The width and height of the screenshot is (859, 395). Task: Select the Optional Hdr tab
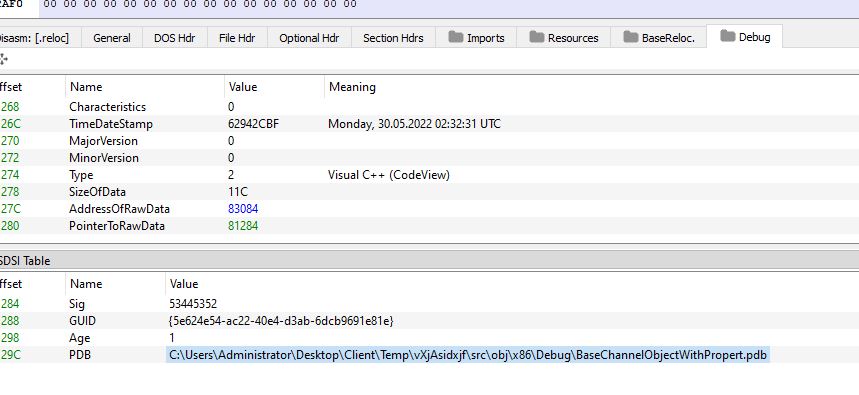coord(309,38)
